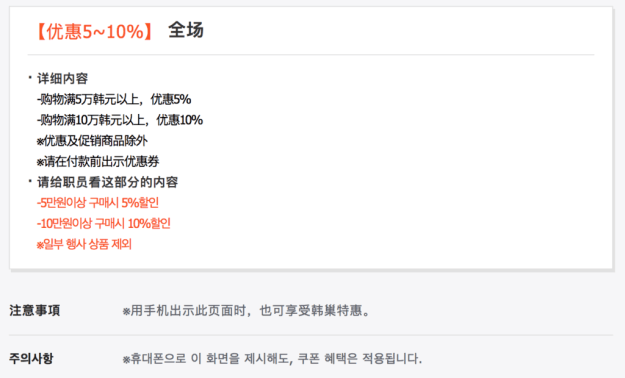
Task: Click the bullet dot before 详细内容
Action: [30, 77]
